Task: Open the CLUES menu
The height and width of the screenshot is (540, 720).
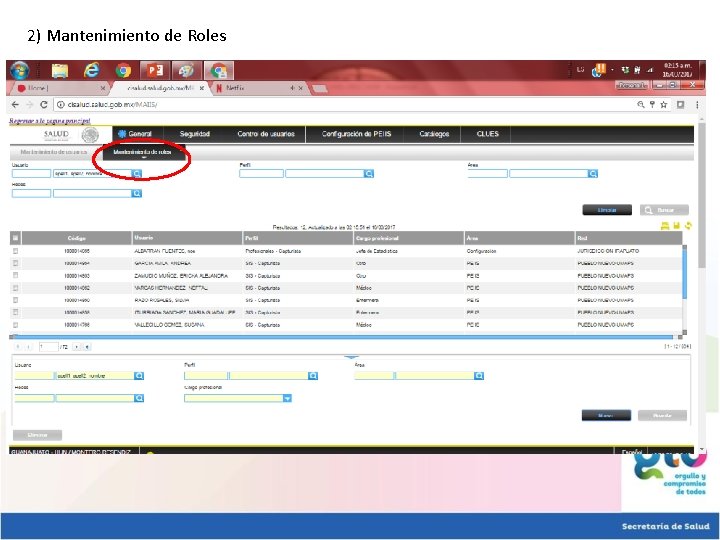Action: point(487,134)
